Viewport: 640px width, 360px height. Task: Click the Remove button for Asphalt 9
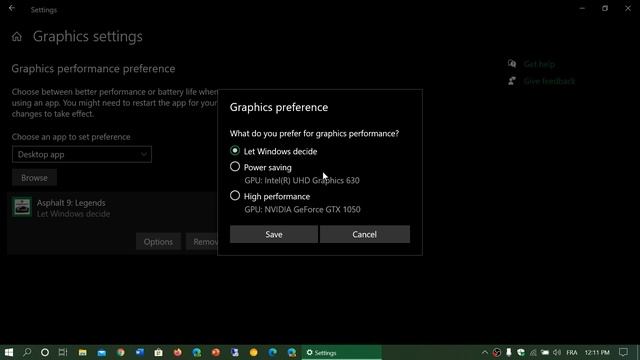point(202,242)
